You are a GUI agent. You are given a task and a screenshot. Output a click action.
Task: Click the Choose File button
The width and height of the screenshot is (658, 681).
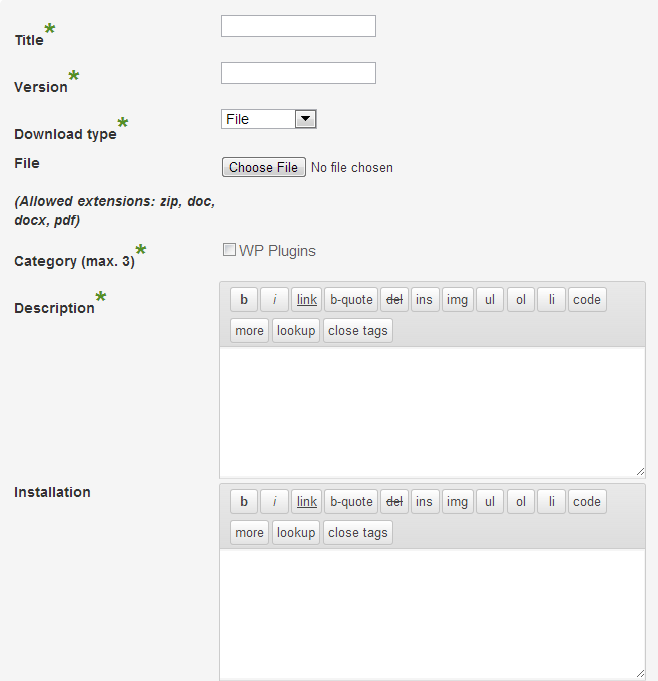(x=264, y=167)
